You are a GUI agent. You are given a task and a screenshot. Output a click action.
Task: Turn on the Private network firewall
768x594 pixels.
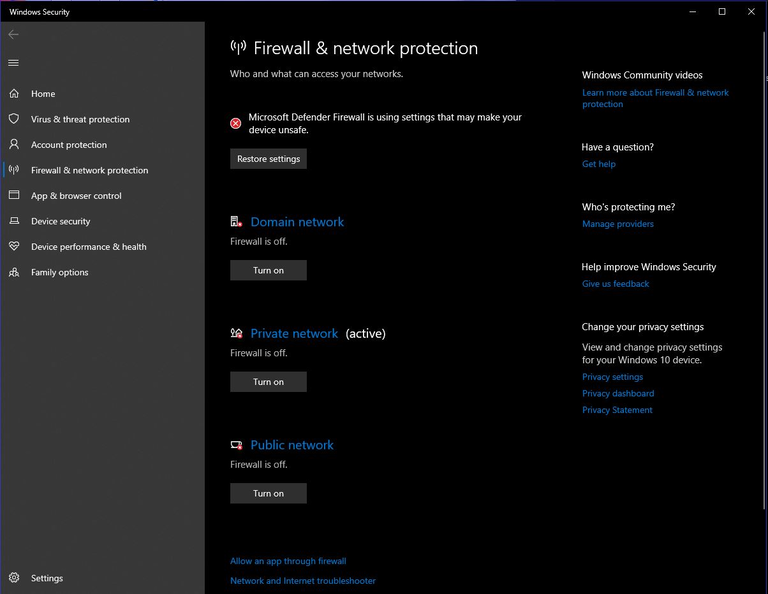(268, 382)
